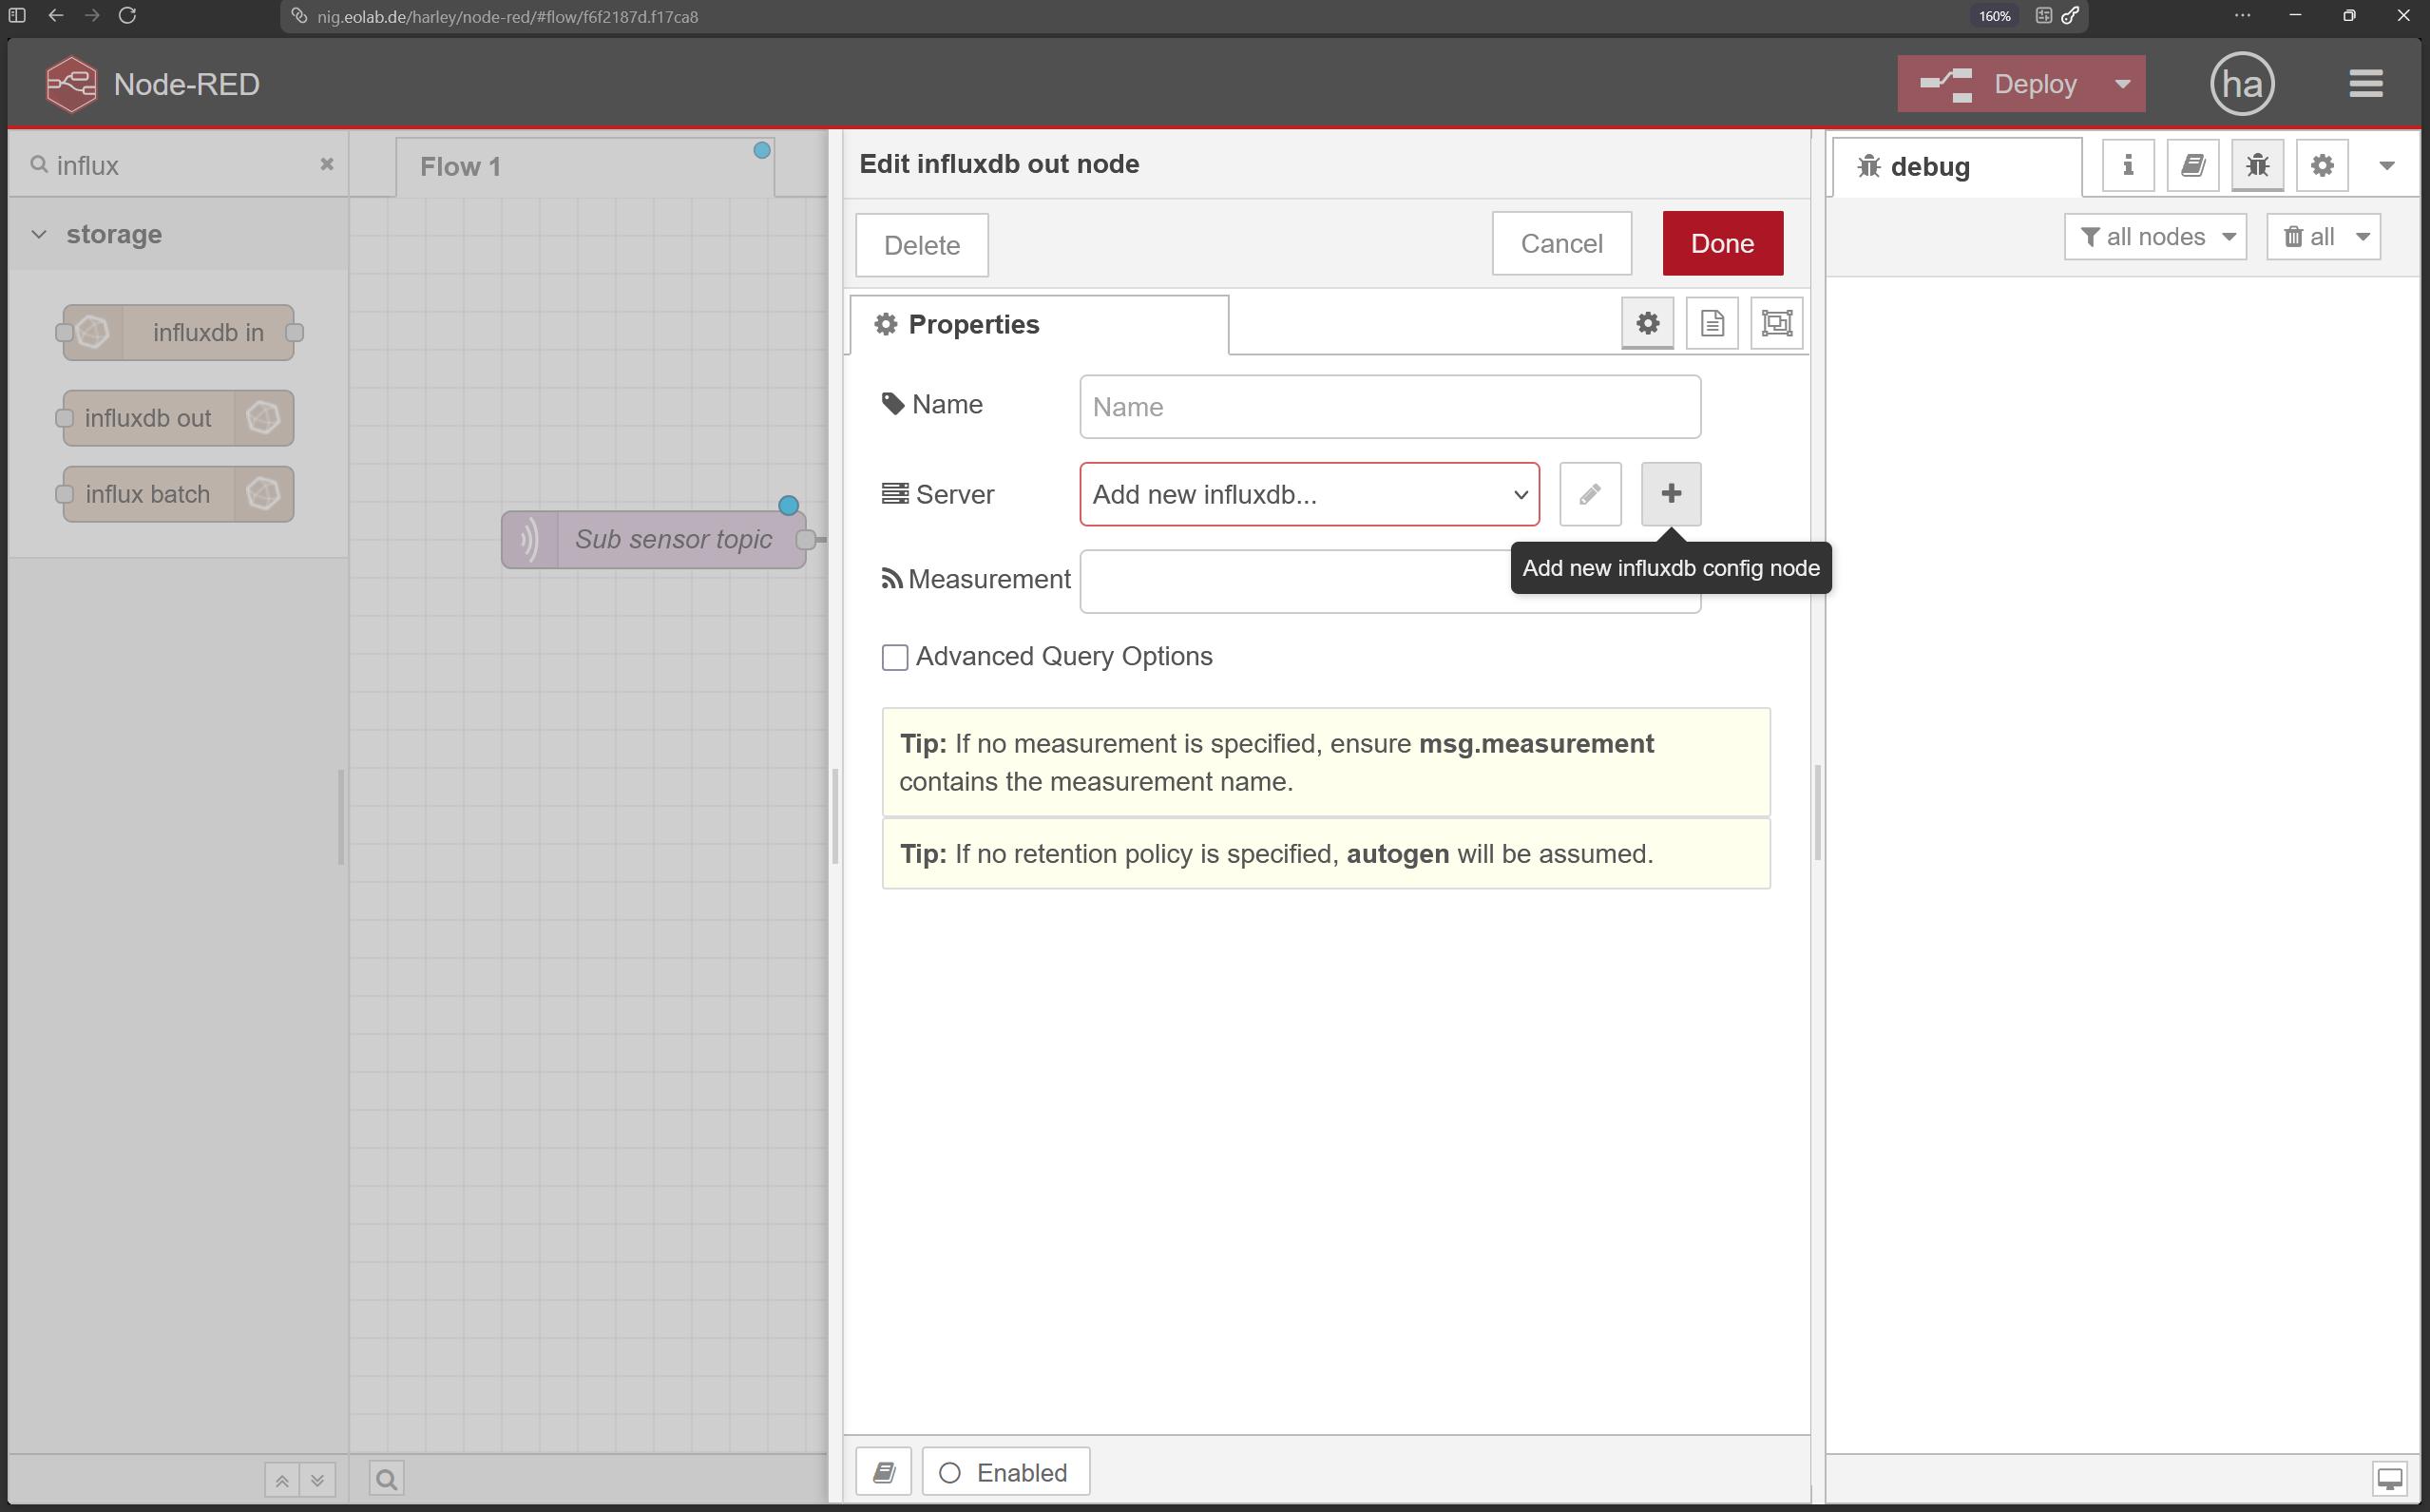
Task: Select the debug sidebar tab
Action: pyautogui.click(x=1957, y=167)
